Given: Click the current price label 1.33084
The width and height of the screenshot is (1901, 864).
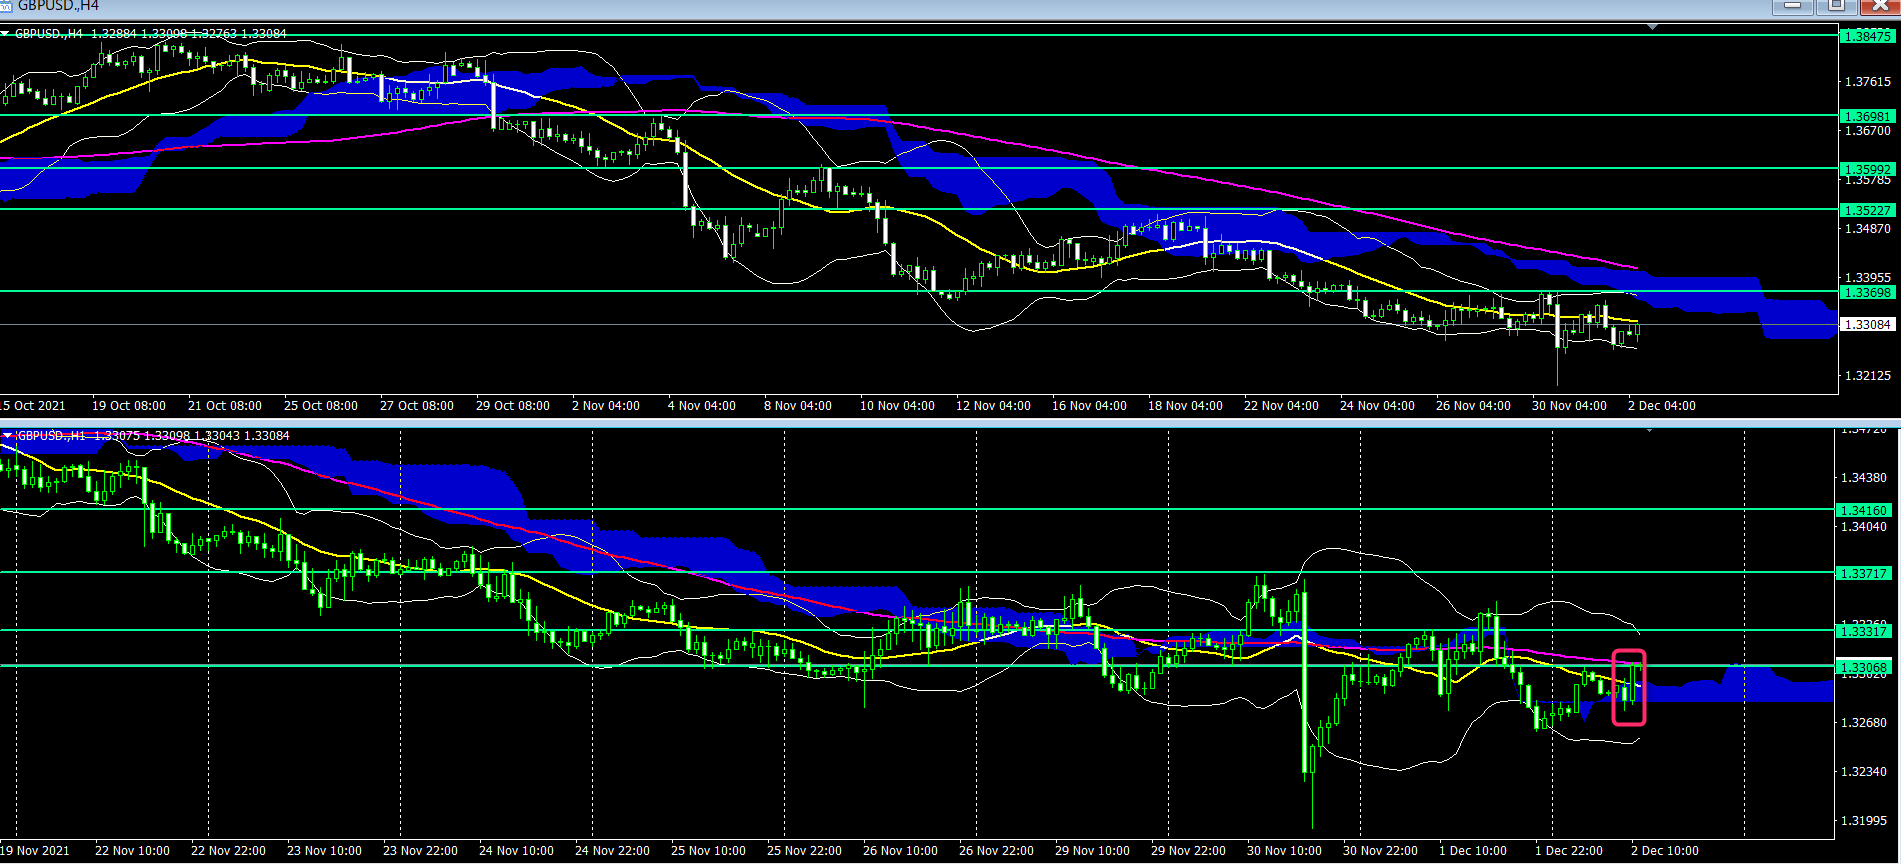Looking at the screenshot, I should pyautogui.click(x=1867, y=325).
